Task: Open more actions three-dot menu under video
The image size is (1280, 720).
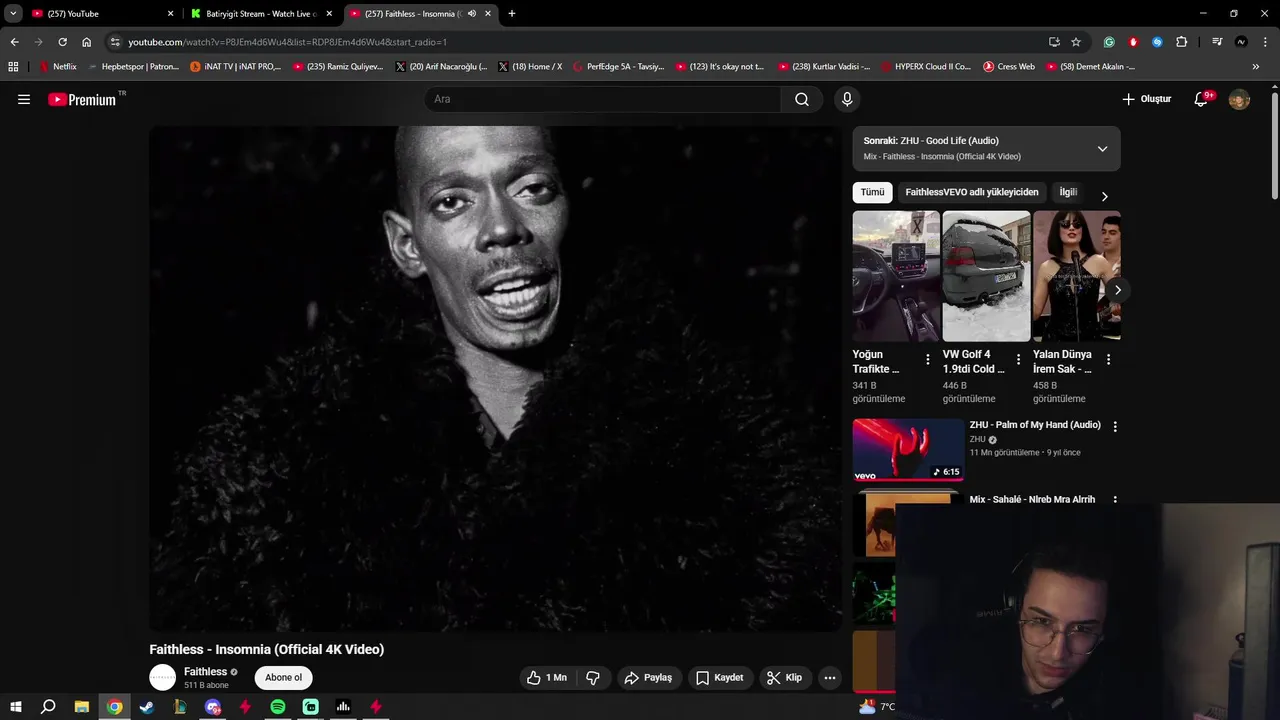Action: (829, 677)
